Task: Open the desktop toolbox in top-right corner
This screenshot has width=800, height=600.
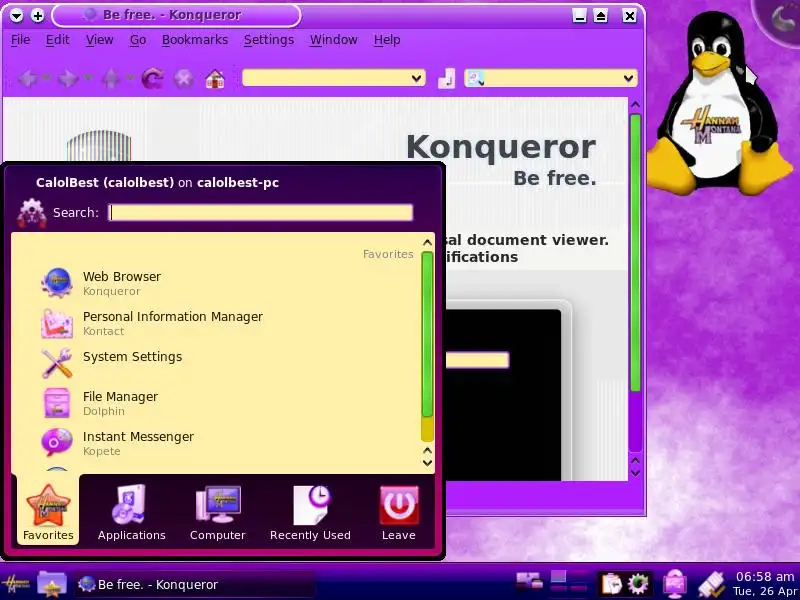Action: click(x=782, y=19)
